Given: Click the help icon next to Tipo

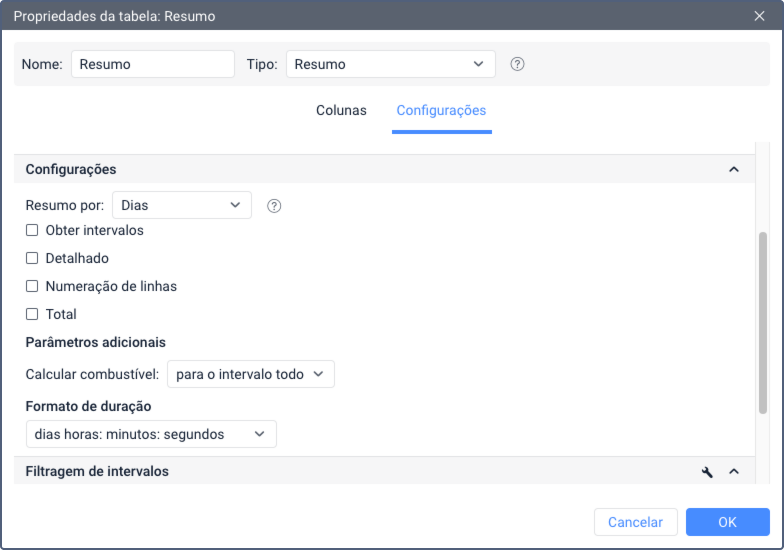Looking at the screenshot, I should [x=517, y=64].
